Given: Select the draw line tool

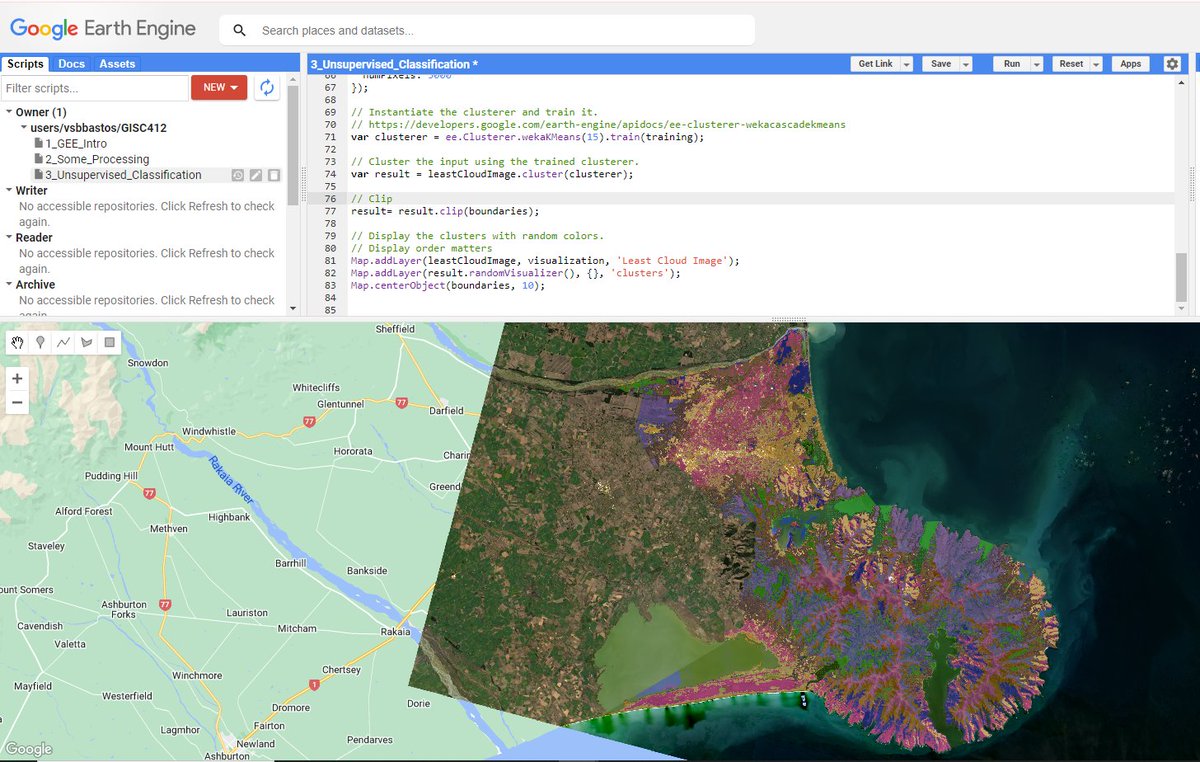Looking at the screenshot, I should (x=63, y=342).
